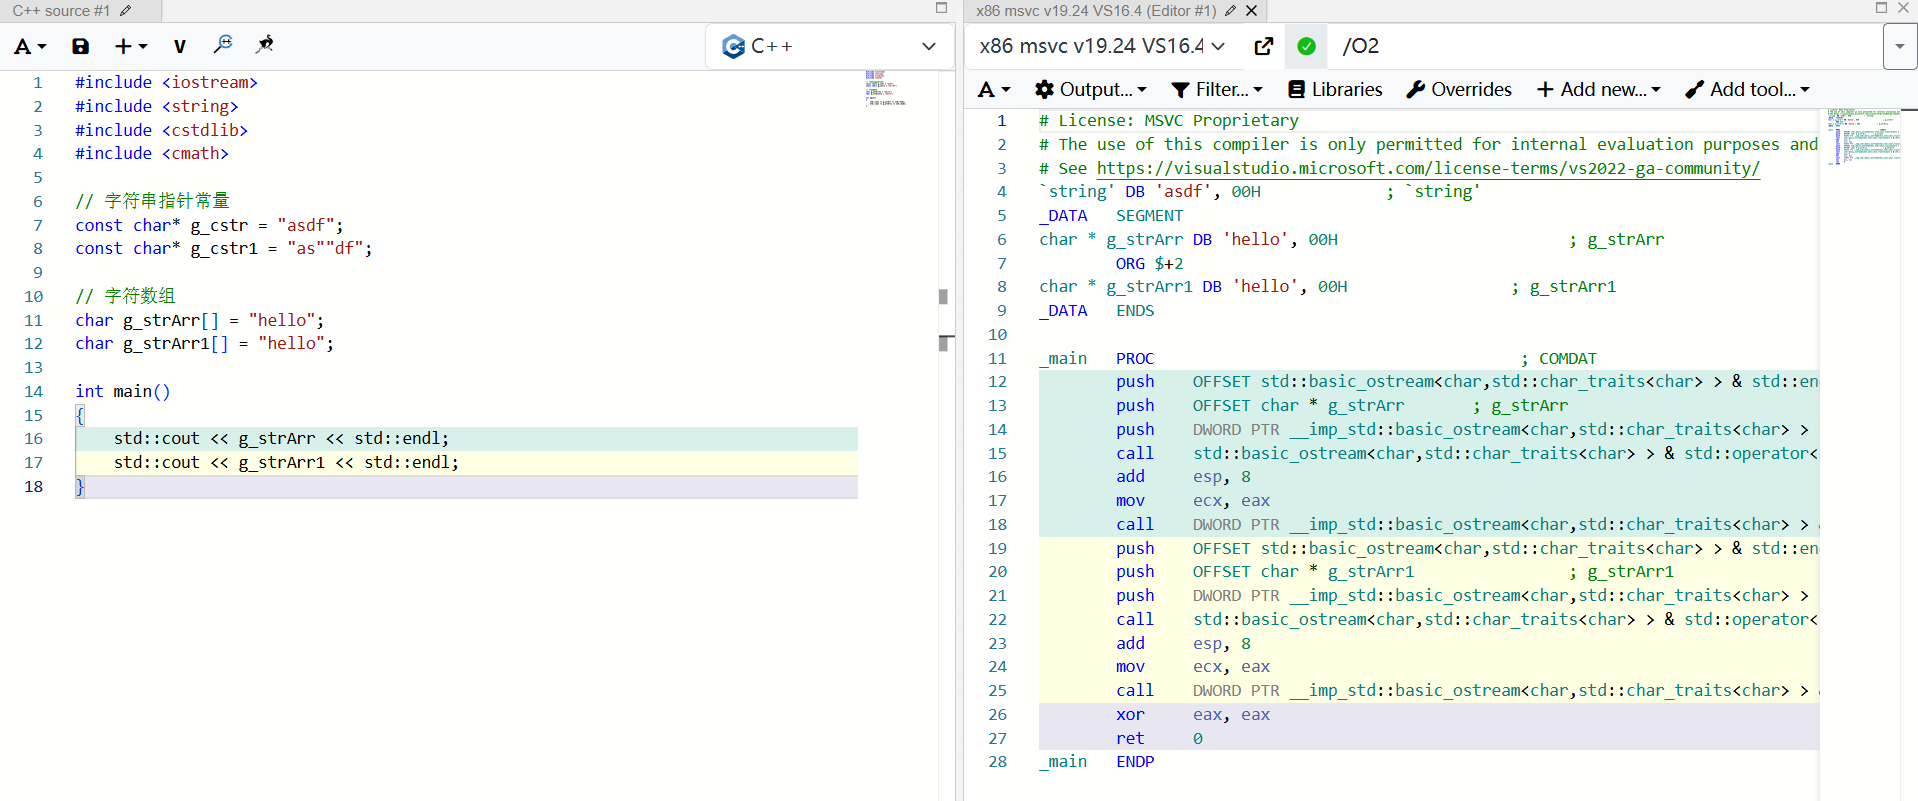Open the compiler pop-out arrow icon

coord(1263,46)
